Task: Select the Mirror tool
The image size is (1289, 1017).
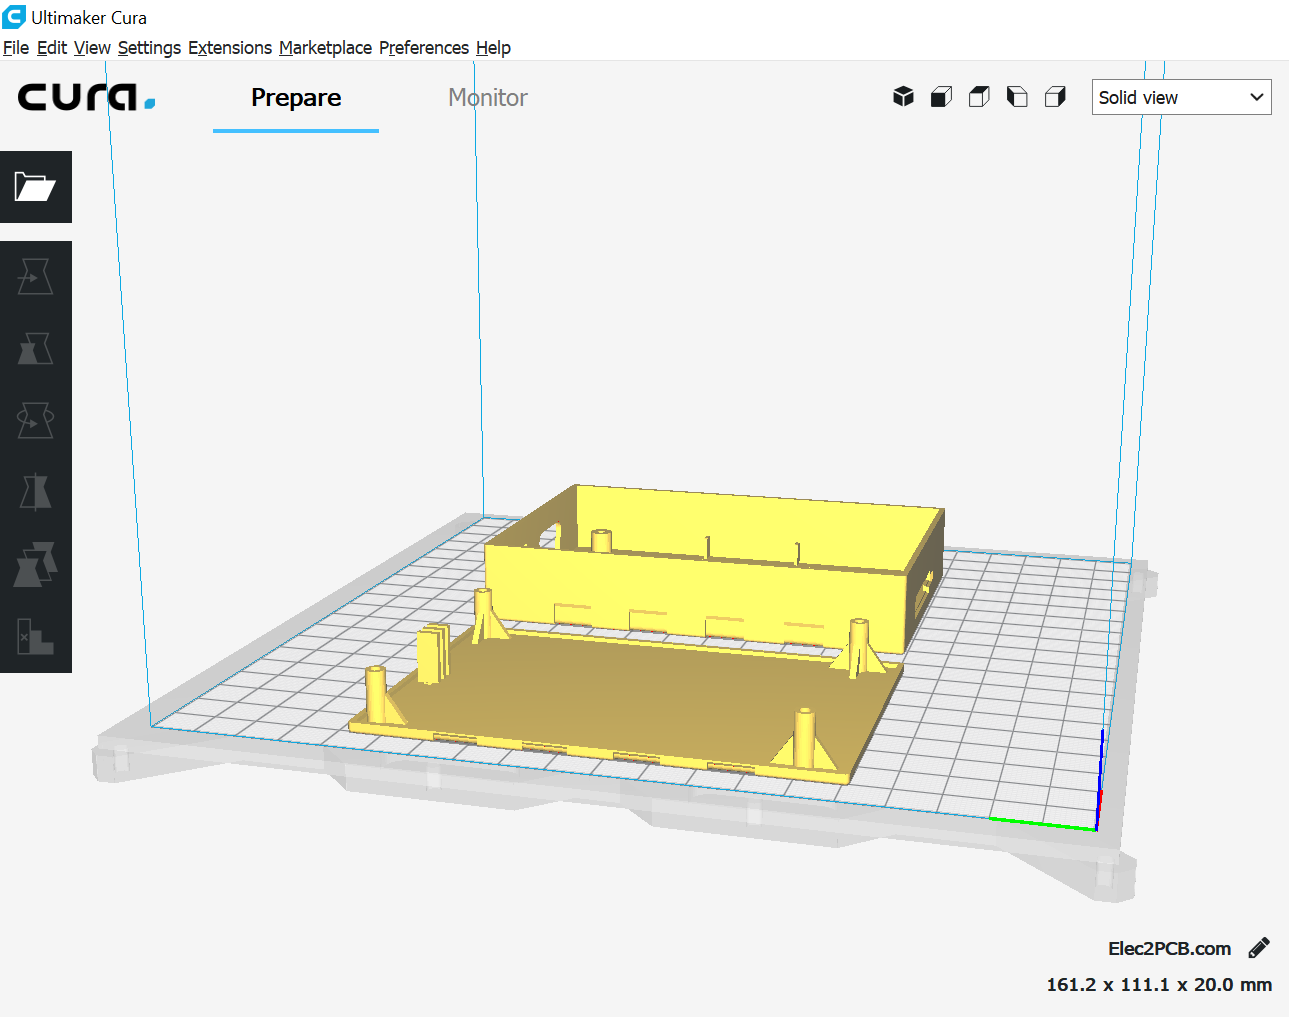Action: (x=35, y=492)
